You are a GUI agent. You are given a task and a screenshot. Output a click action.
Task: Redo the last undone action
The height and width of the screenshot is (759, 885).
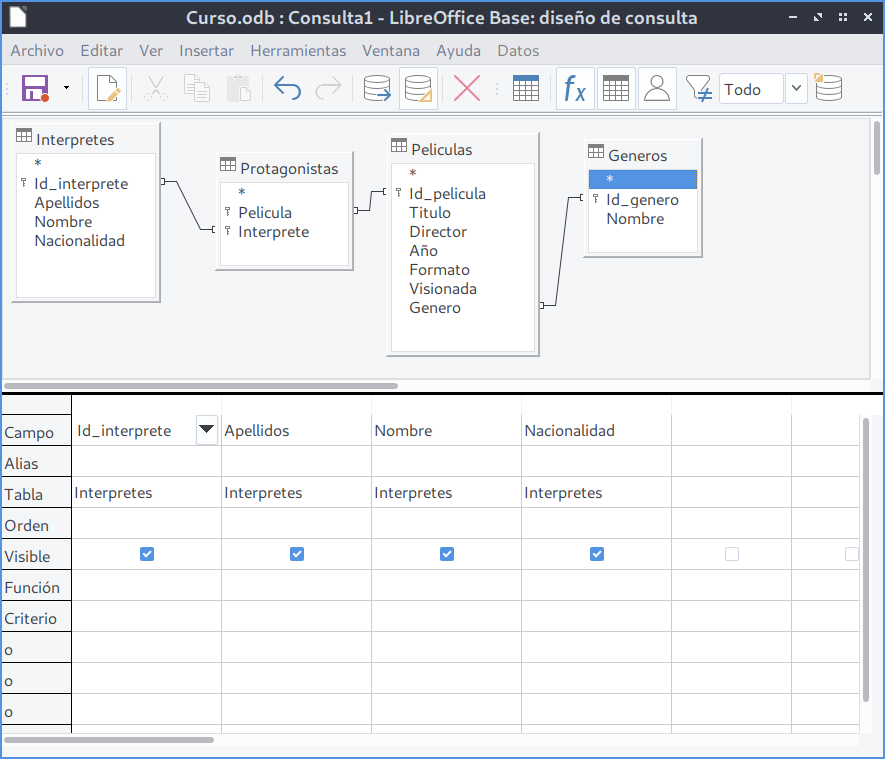click(328, 88)
